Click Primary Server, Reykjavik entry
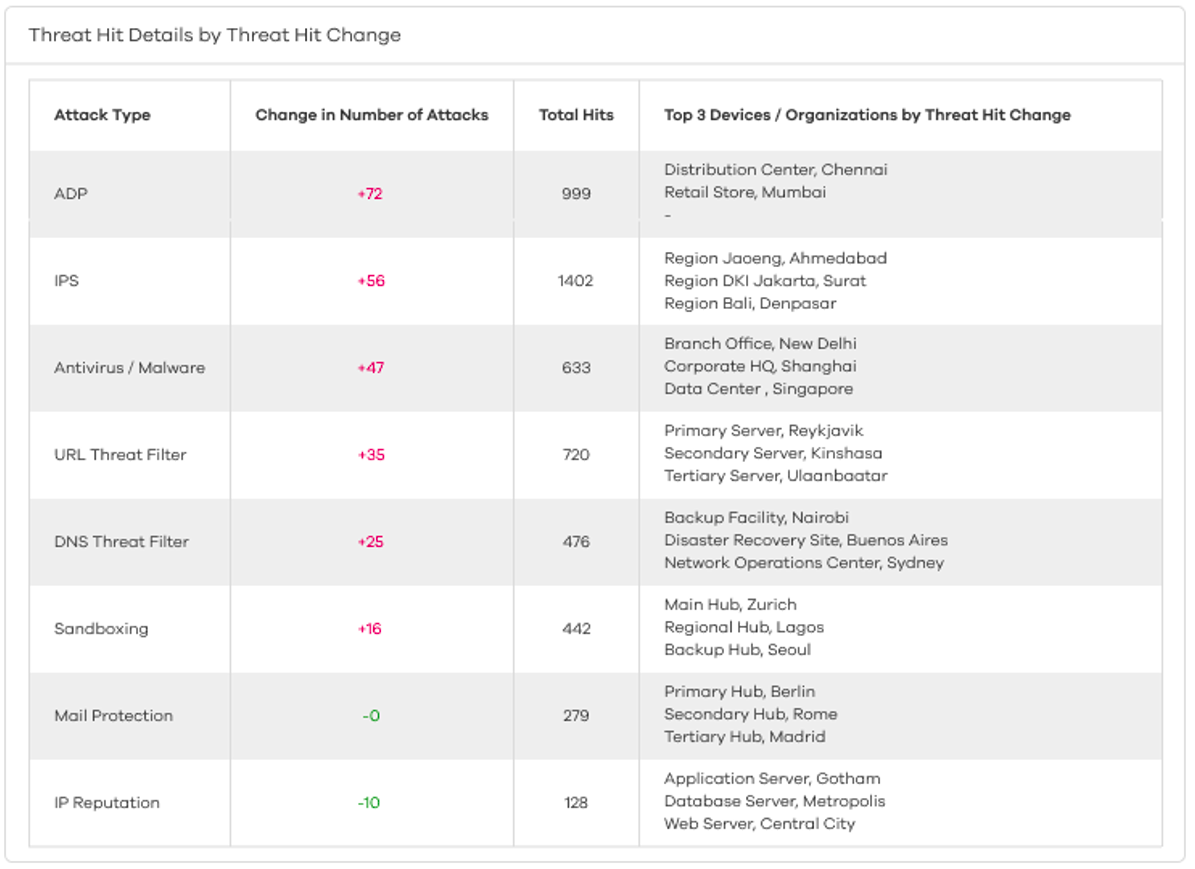 pos(763,431)
